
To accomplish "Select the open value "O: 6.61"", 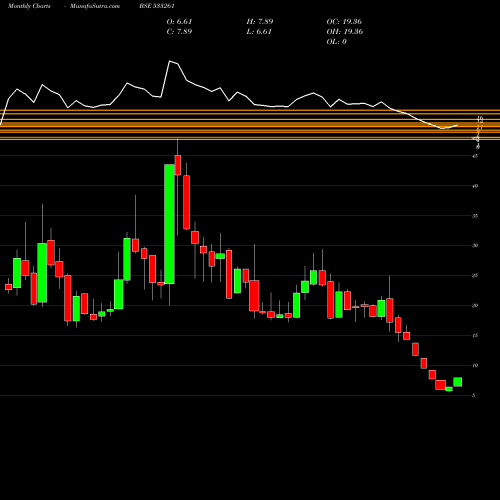I will 179,22.
